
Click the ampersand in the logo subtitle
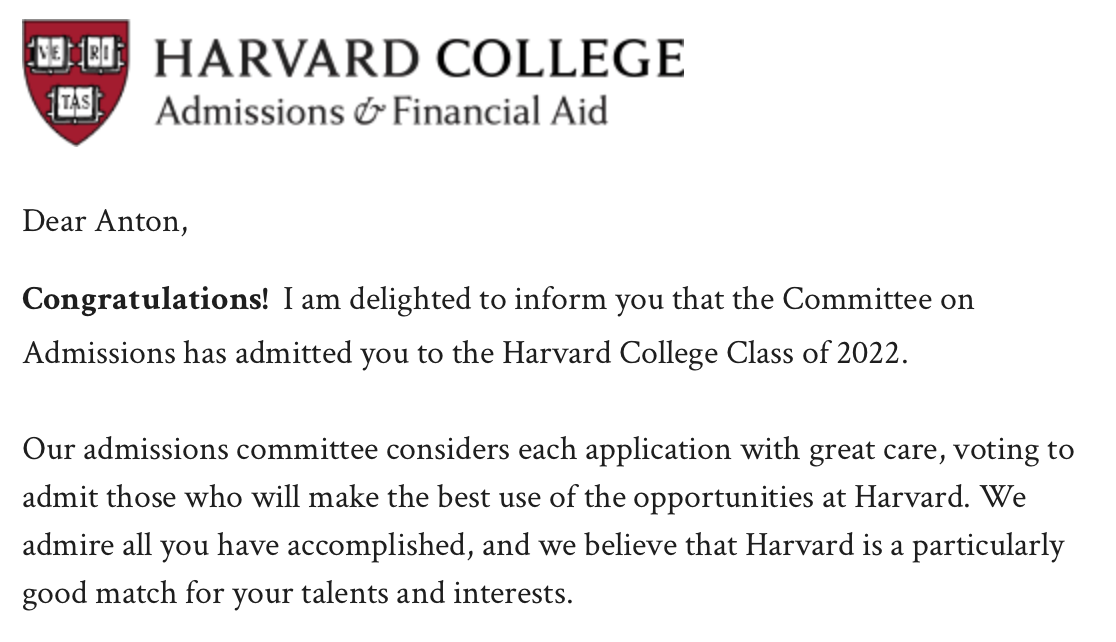coord(369,112)
